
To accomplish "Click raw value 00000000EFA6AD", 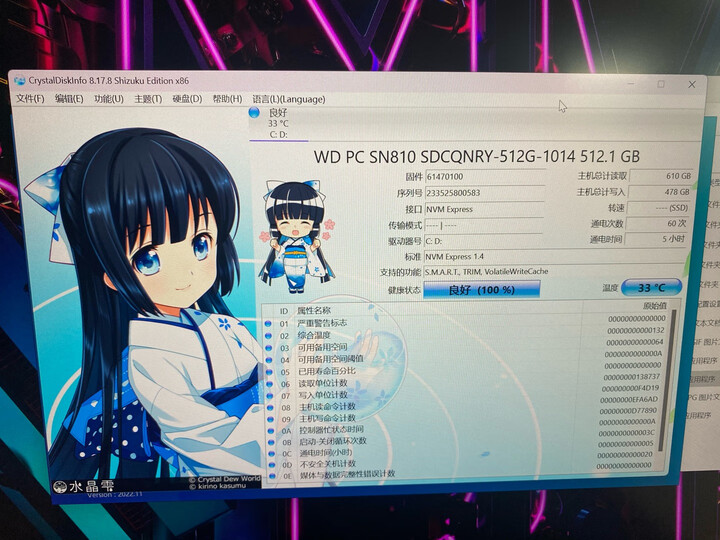I will tap(629, 399).
